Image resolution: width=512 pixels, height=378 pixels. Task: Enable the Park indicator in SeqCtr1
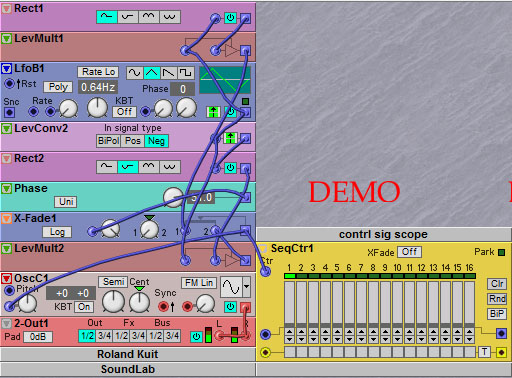[501, 252]
